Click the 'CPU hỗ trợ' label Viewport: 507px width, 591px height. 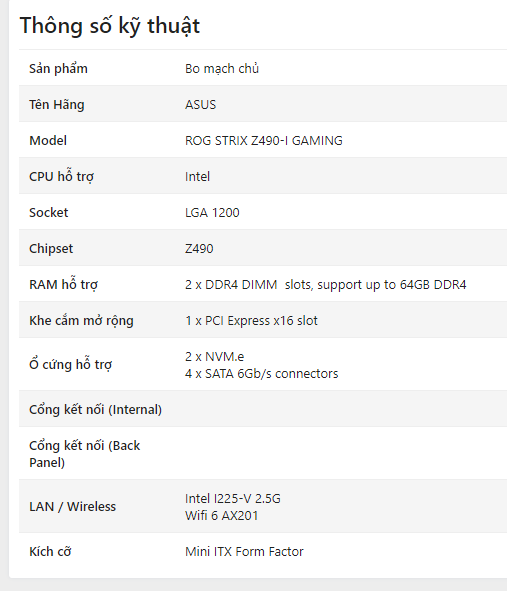click(61, 176)
